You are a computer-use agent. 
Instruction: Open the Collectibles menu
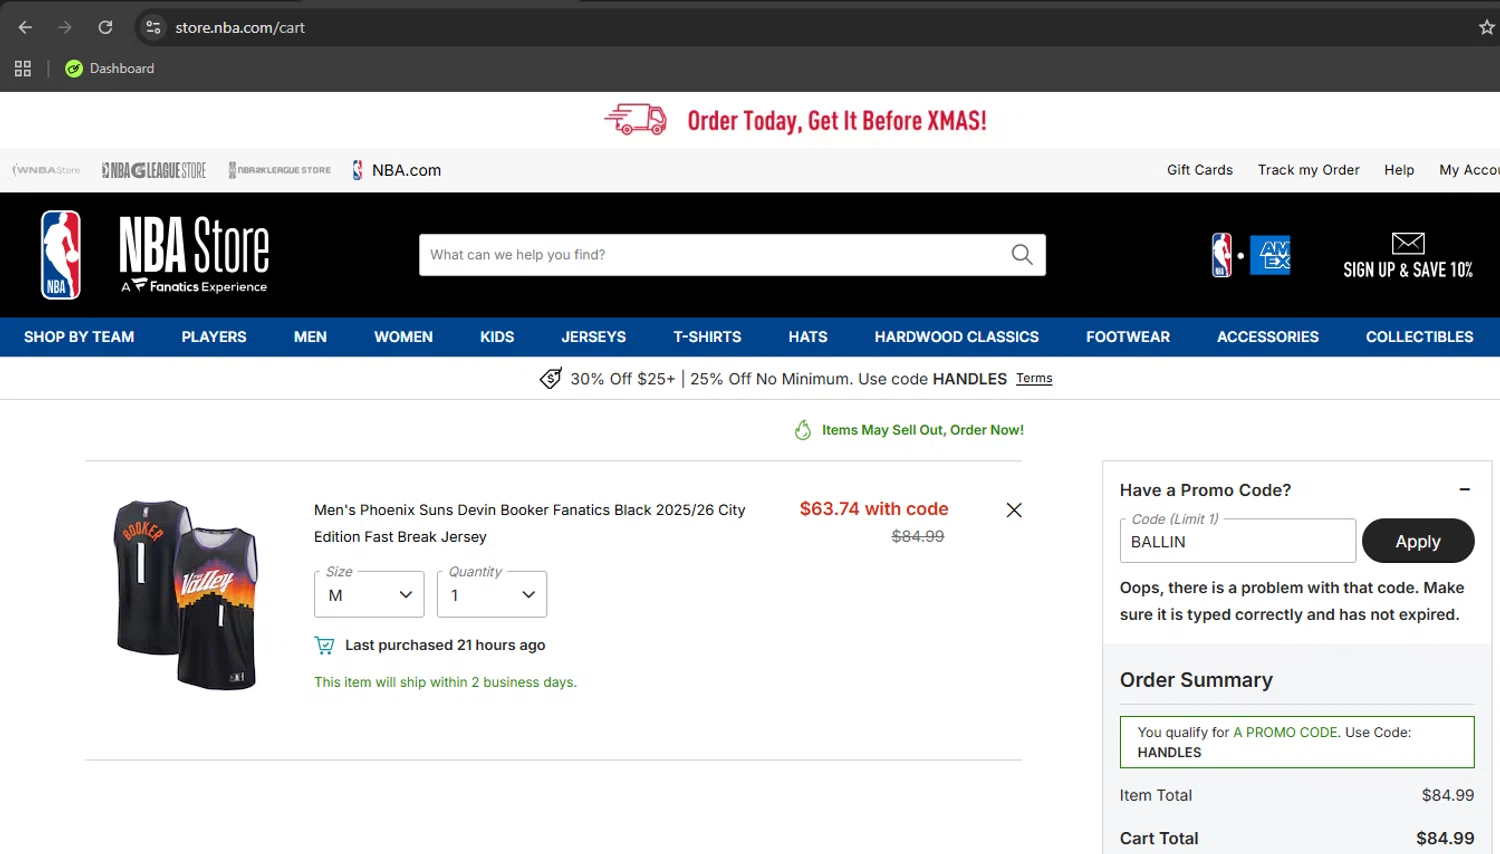tap(1420, 337)
